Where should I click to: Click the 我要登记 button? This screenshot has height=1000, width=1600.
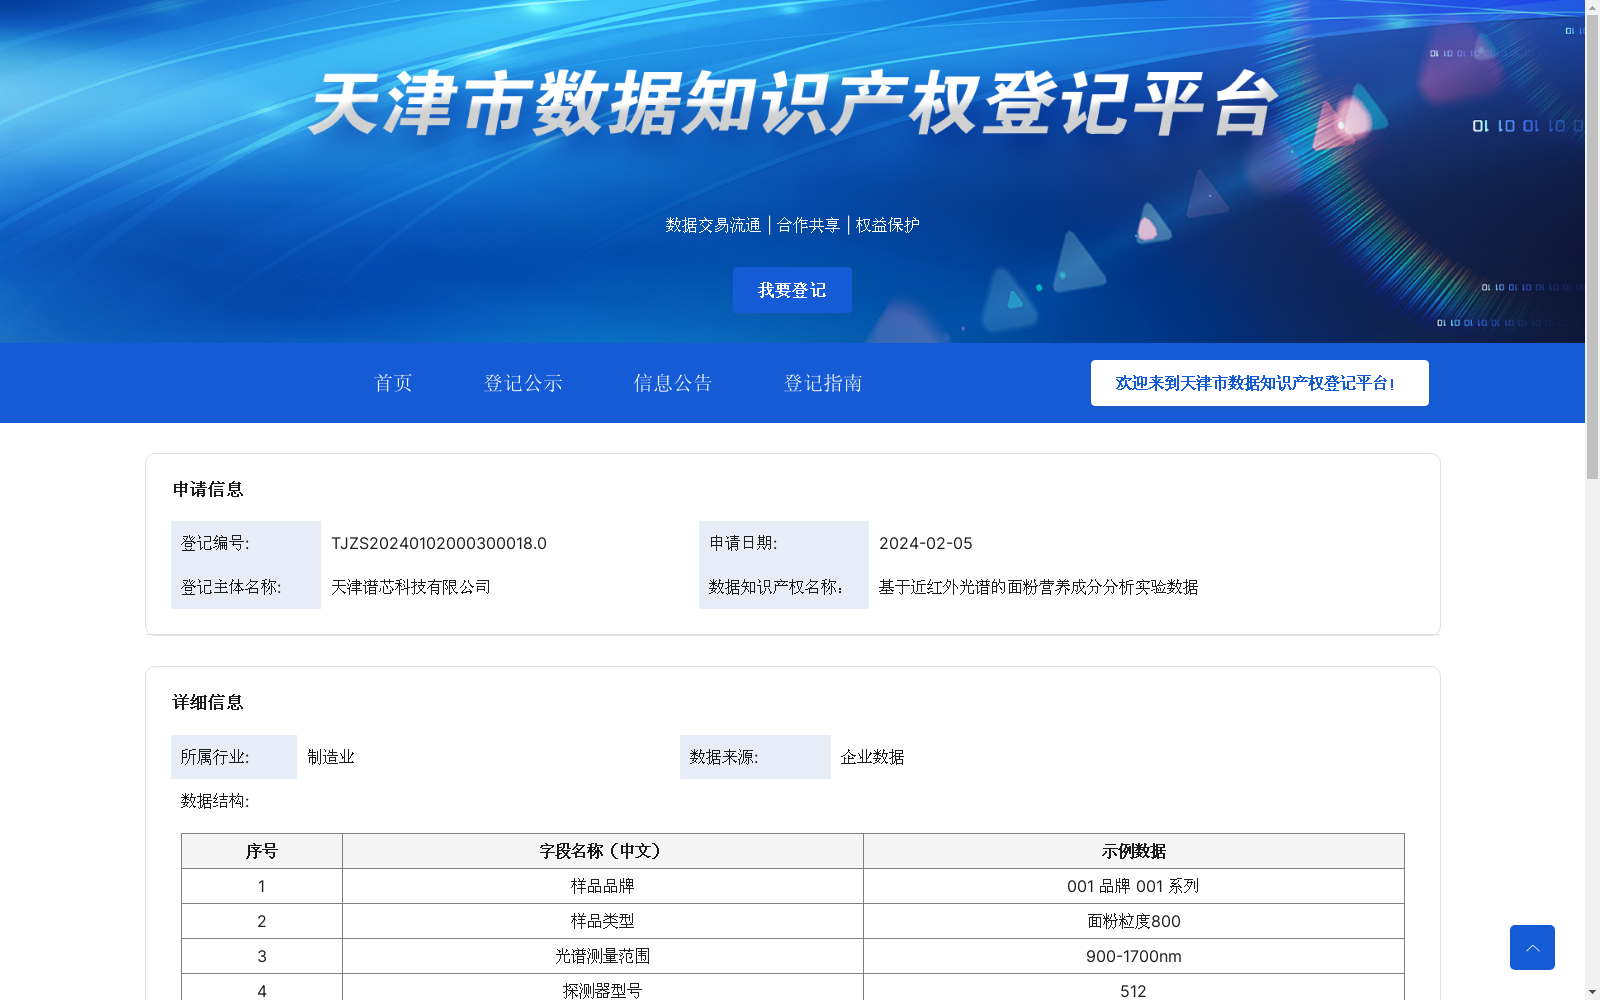[791, 290]
